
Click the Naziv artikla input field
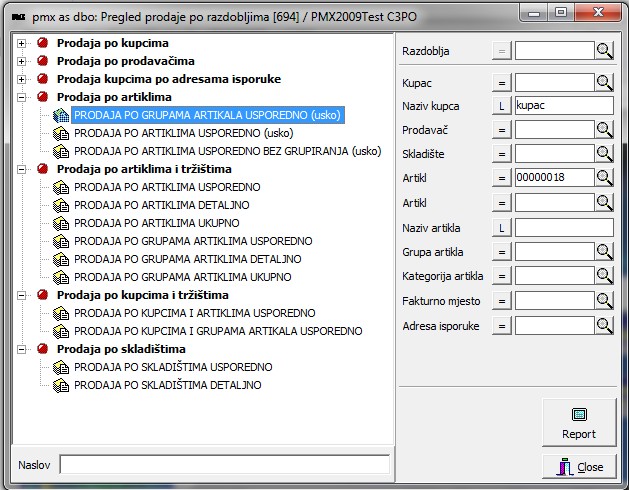tap(564, 228)
